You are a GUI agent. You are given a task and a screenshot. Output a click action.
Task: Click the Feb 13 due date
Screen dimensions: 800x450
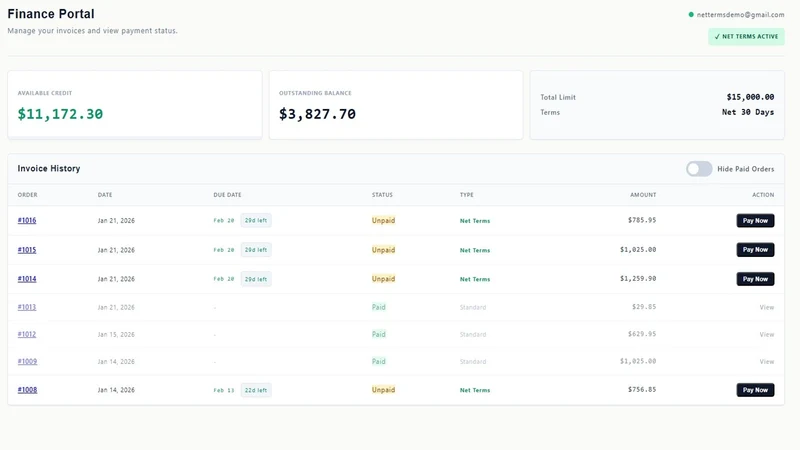223,390
